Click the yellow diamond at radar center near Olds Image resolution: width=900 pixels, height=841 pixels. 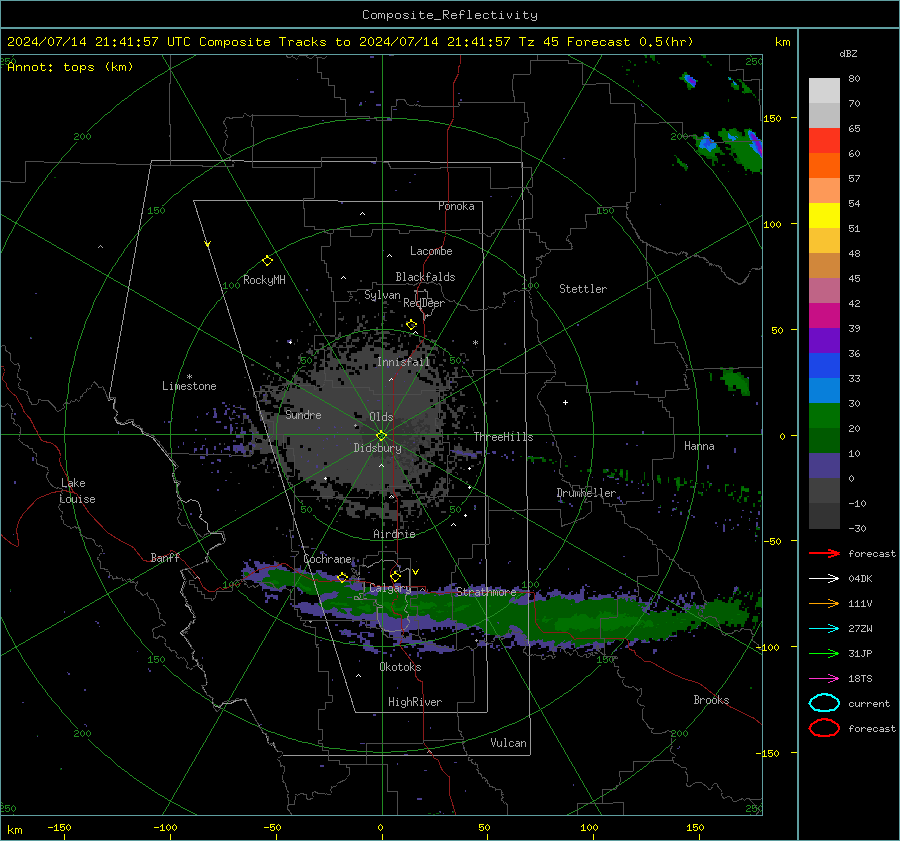point(382,435)
